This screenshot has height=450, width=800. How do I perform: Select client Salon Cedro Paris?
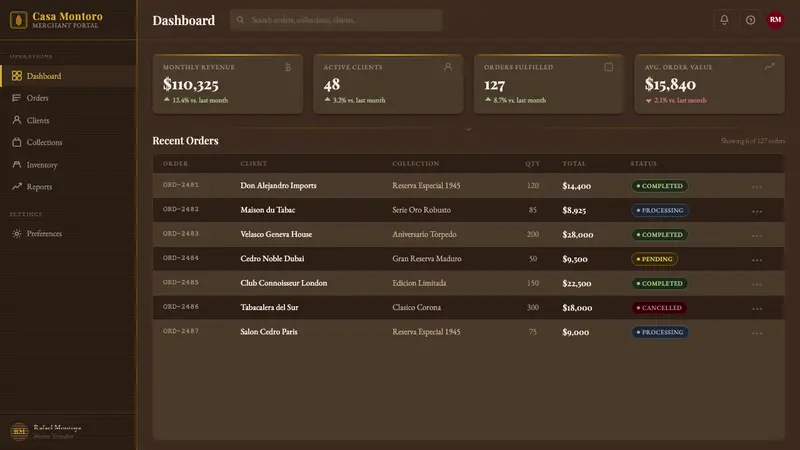click(269, 332)
